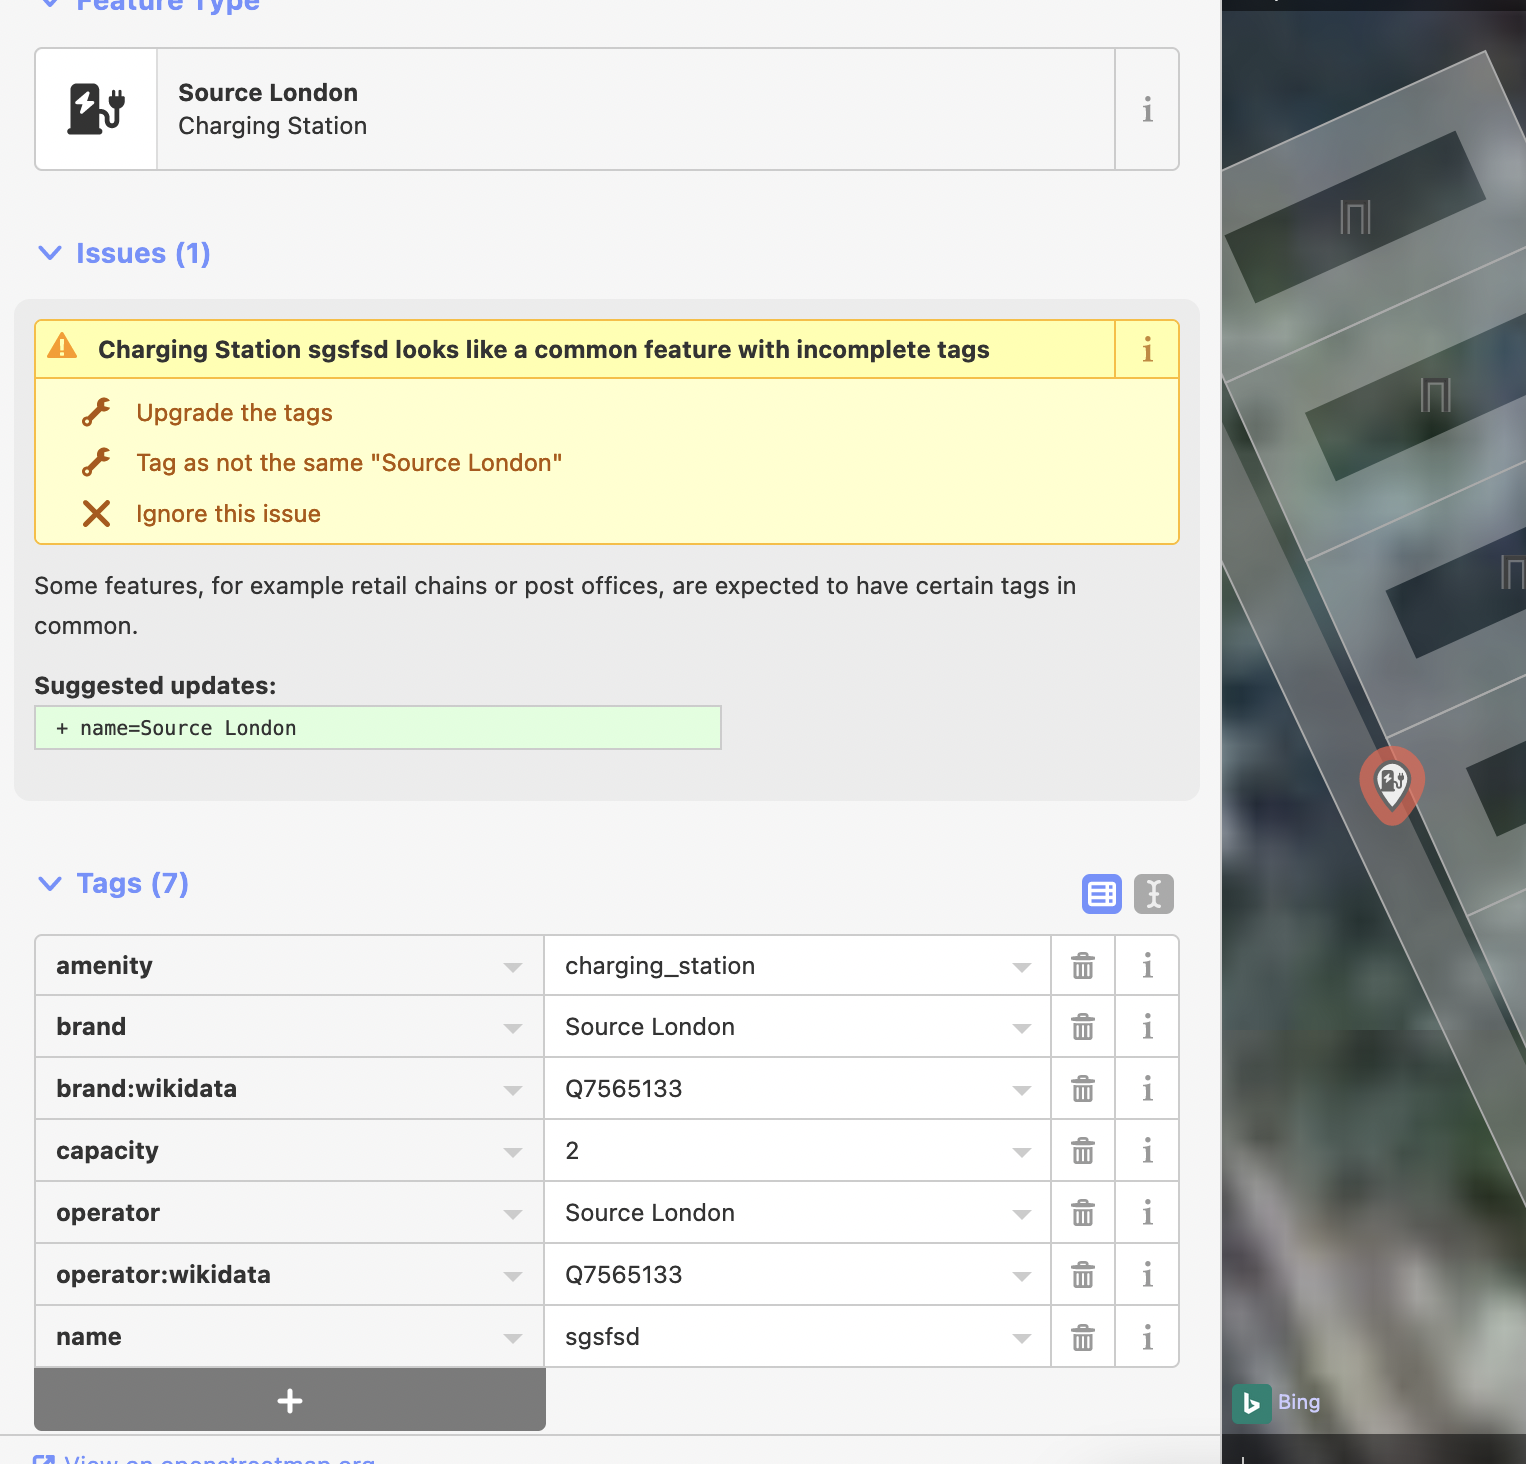This screenshot has width=1526, height=1464.
Task: Delete the capacity tag row
Action: pos(1082,1150)
